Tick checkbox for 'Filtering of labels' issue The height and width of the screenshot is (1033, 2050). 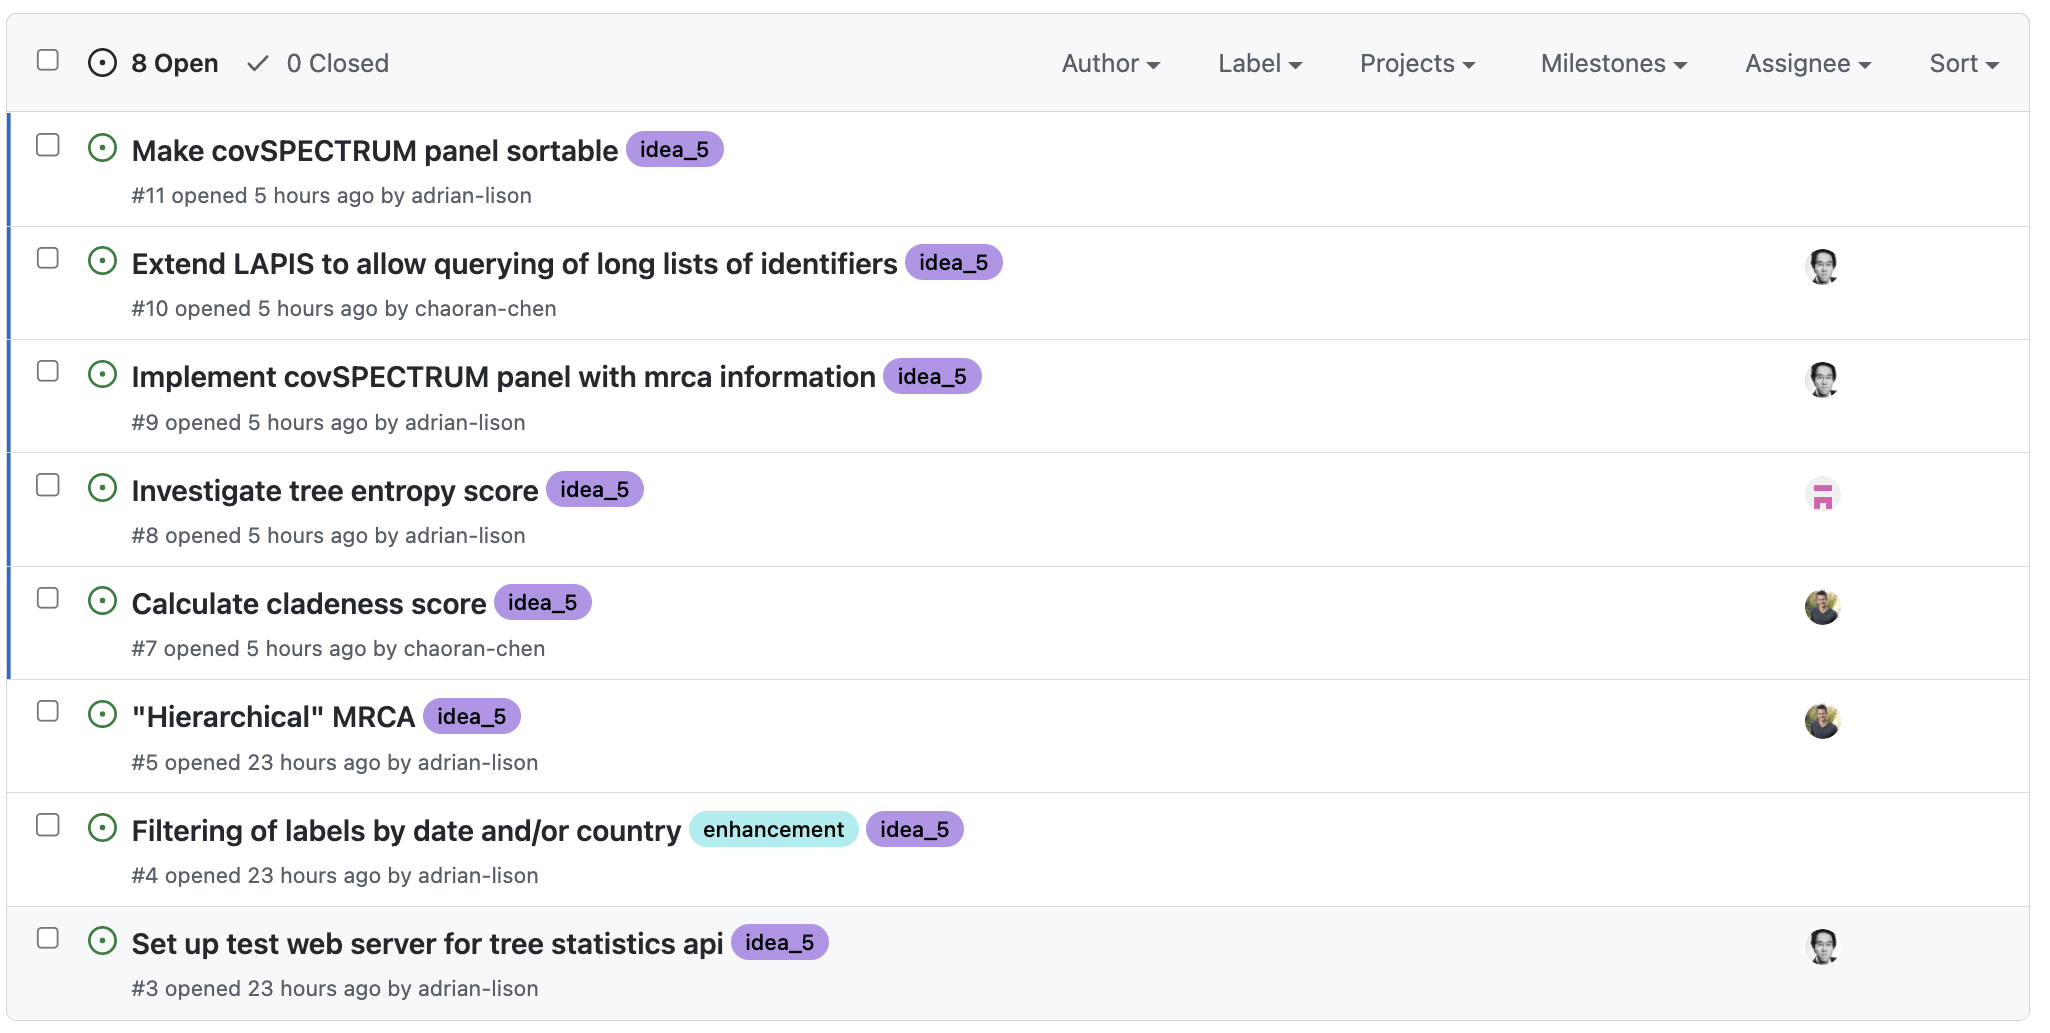point(48,825)
